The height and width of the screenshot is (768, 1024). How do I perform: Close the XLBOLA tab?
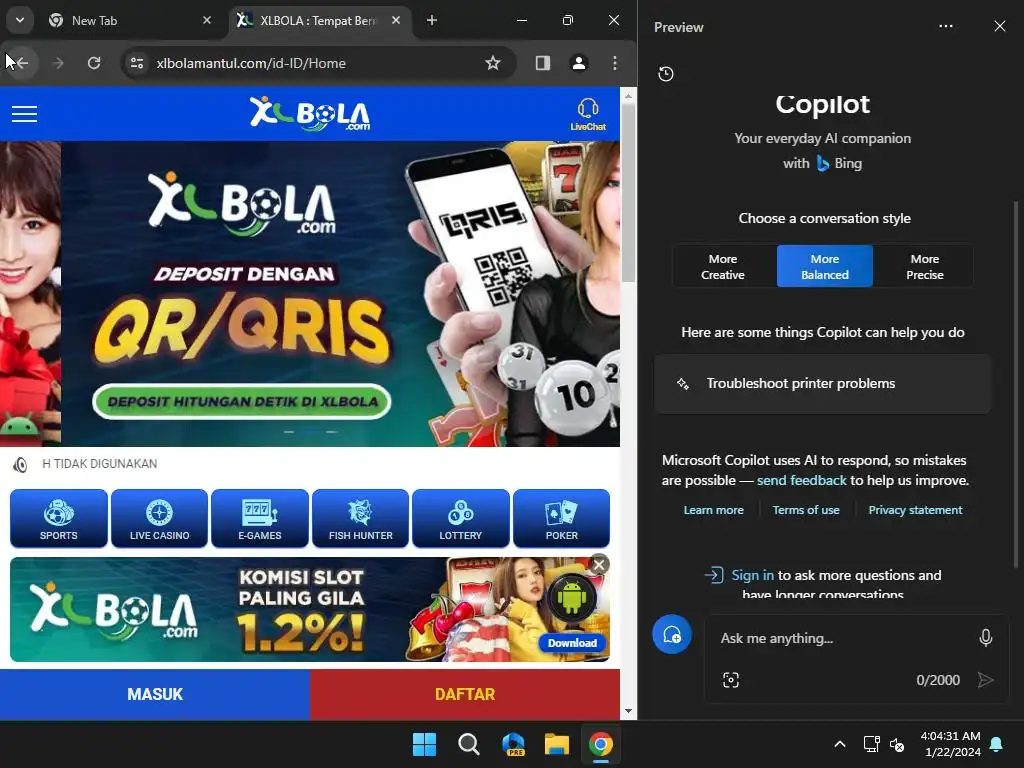tap(396, 20)
